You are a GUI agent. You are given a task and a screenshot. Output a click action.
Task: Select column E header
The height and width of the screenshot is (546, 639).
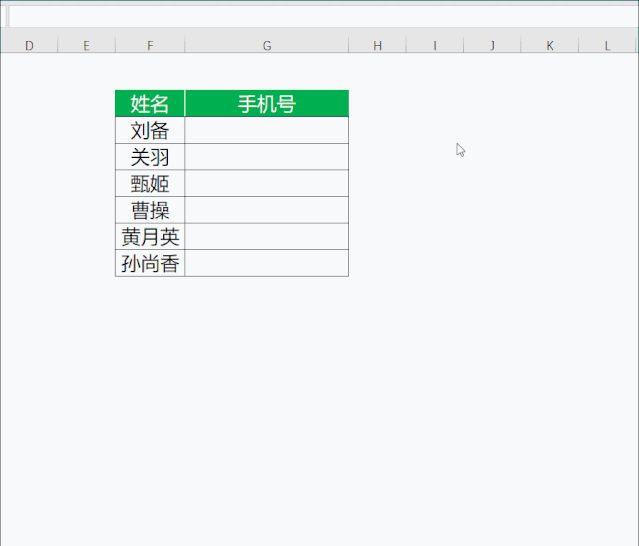coord(86,45)
